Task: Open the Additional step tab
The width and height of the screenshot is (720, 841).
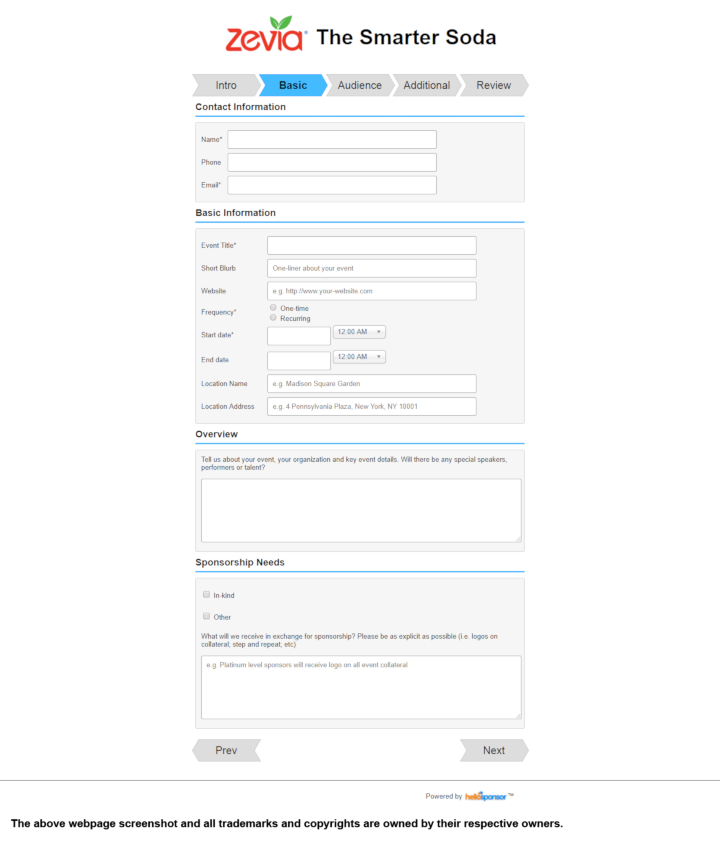Action: coord(426,85)
